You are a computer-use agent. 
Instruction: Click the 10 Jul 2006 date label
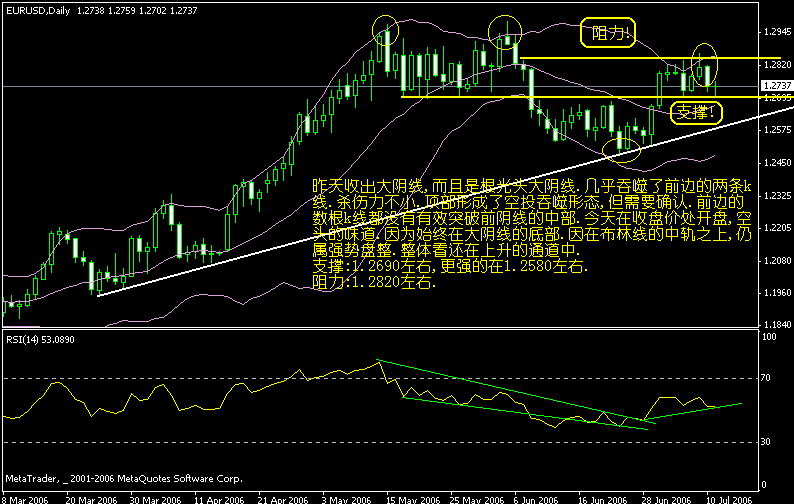730,499
